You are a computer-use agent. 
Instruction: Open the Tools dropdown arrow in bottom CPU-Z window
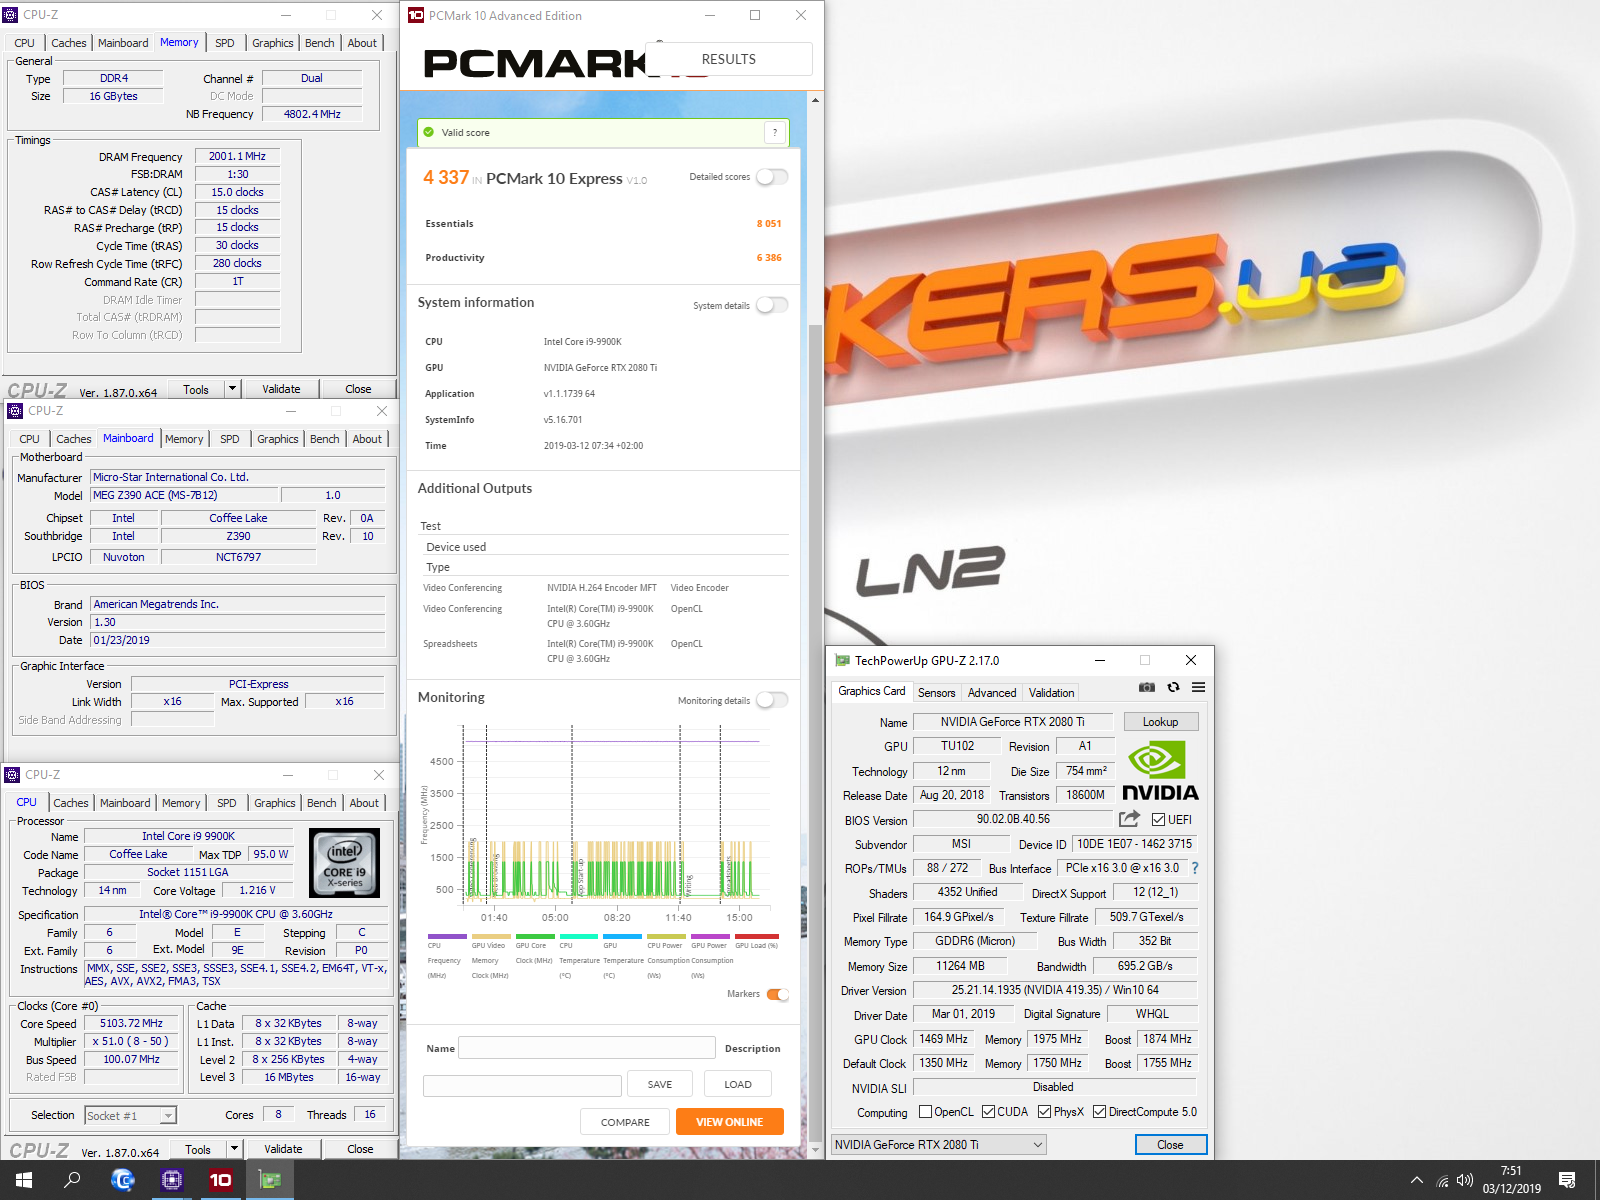click(234, 1149)
